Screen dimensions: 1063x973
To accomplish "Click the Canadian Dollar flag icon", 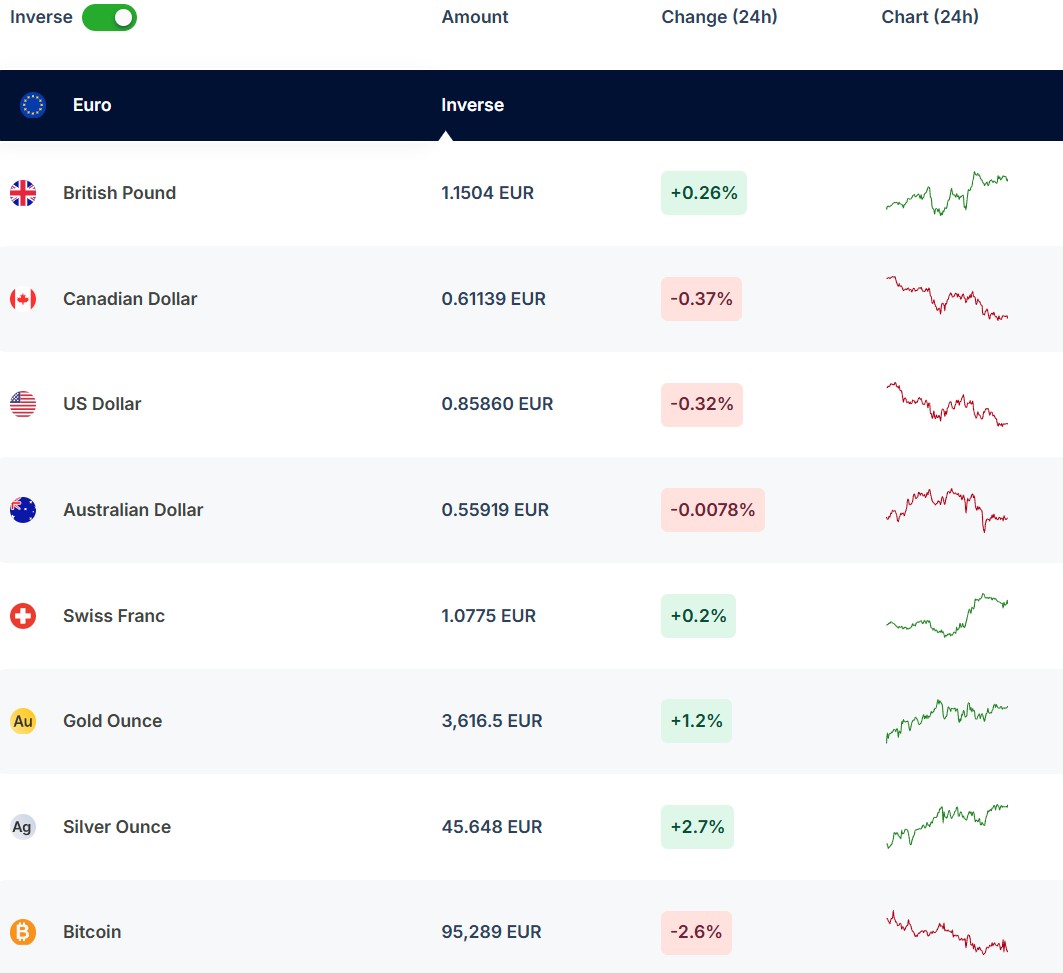I will tap(23, 299).
